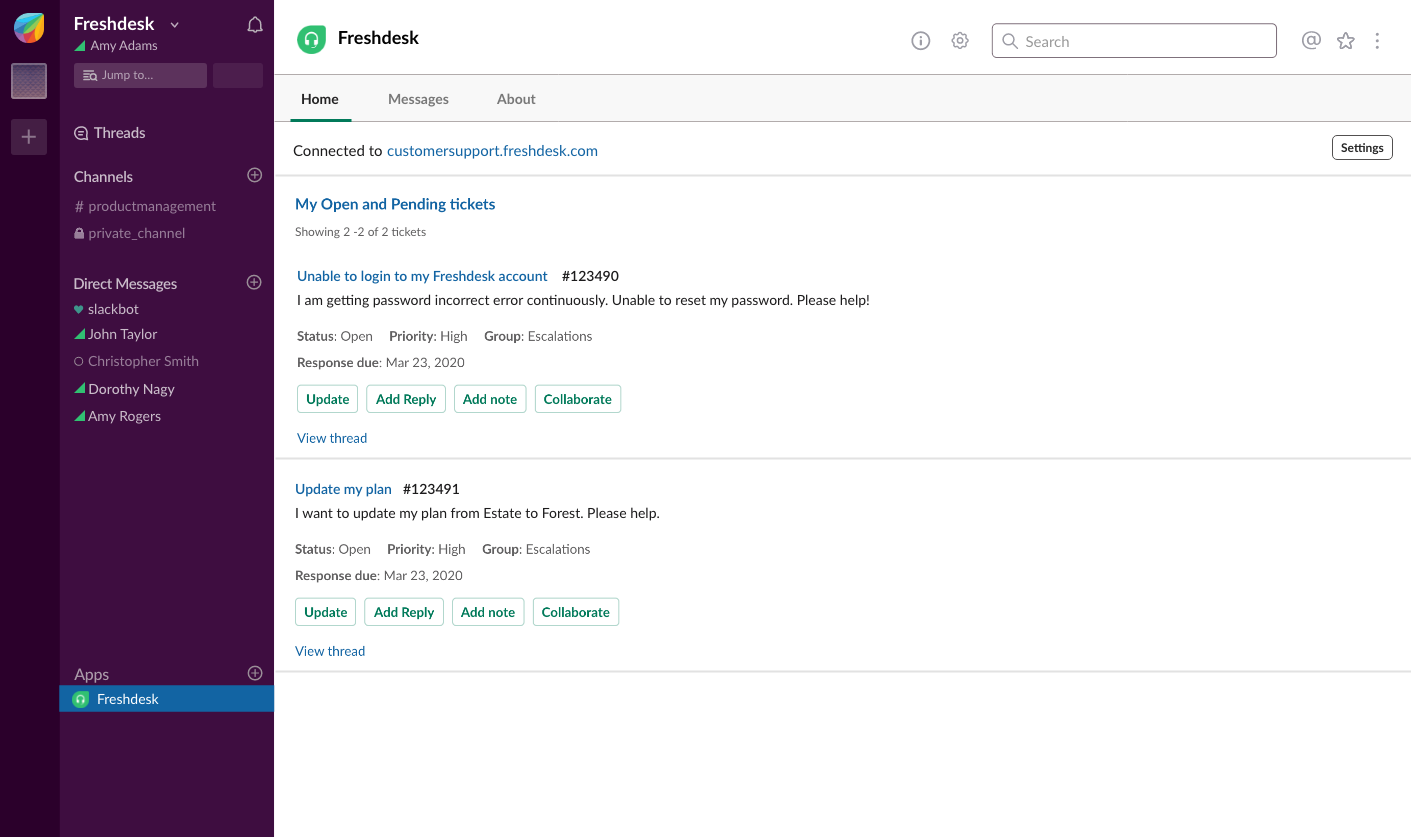Image resolution: width=1411 pixels, height=837 pixels.
Task: Switch to the Messages tab
Action: (x=418, y=99)
